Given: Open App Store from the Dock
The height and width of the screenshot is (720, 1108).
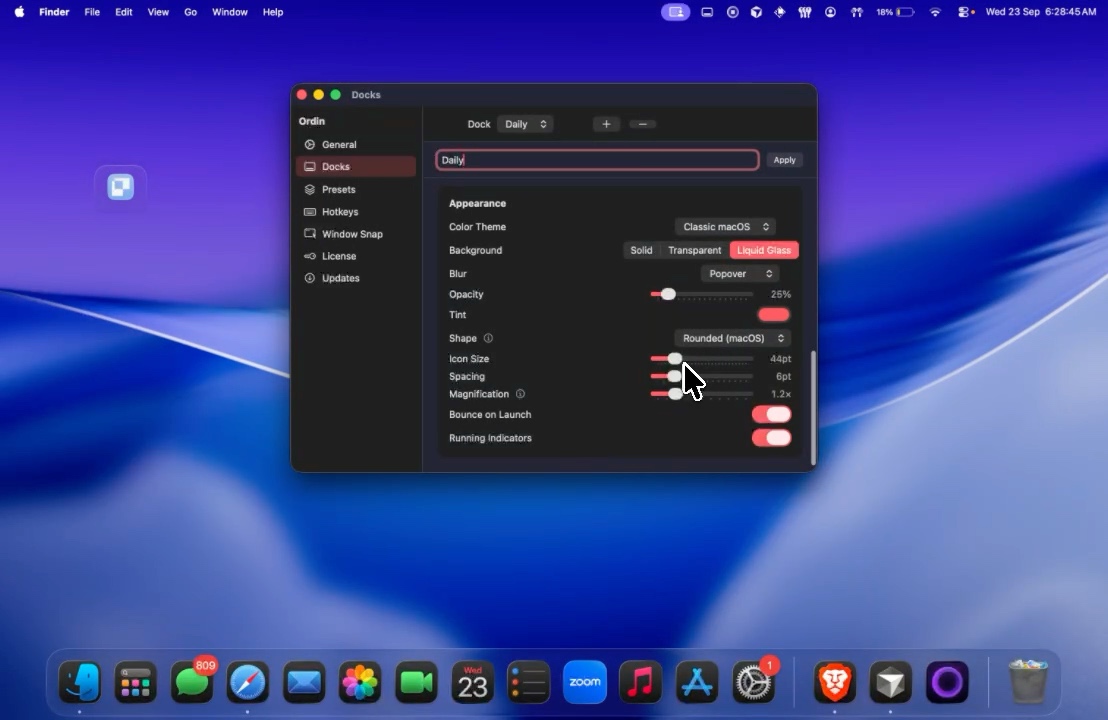Looking at the screenshot, I should [x=697, y=683].
